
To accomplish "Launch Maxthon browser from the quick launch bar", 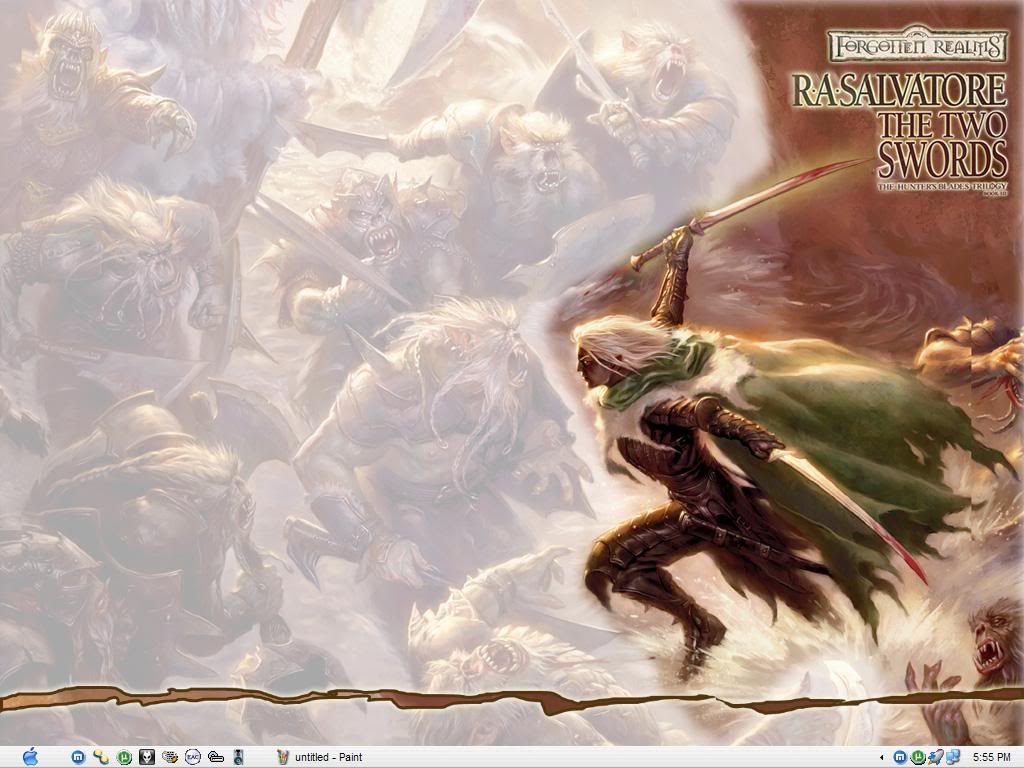I will tap(78, 757).
